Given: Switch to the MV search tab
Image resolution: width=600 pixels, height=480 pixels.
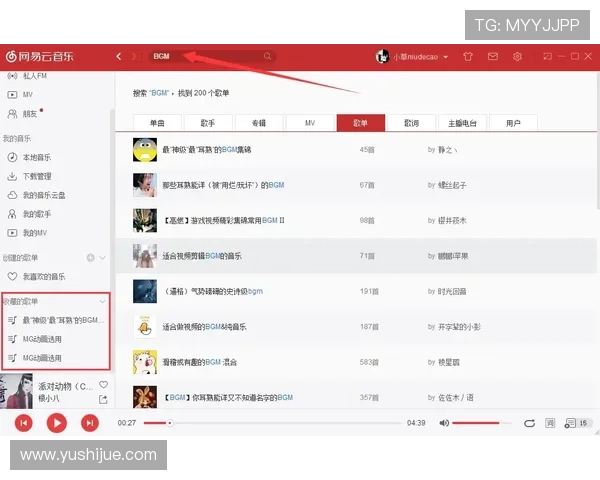Looking at the screenshot, I should click(310, 123).
